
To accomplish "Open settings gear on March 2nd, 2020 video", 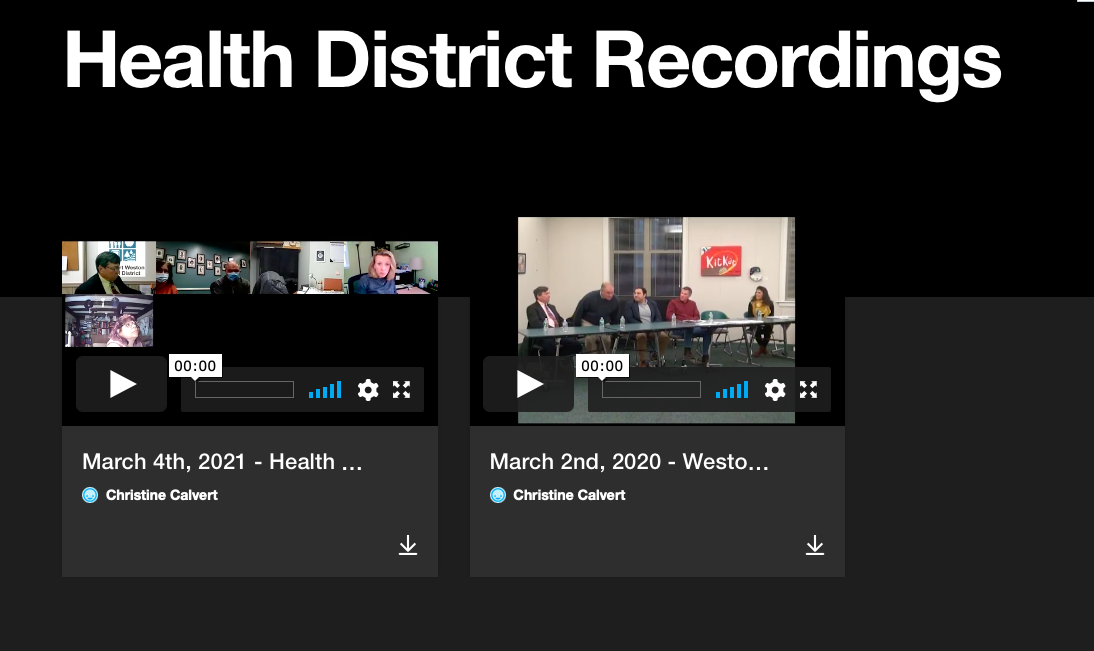I will [x=775, y=390].
